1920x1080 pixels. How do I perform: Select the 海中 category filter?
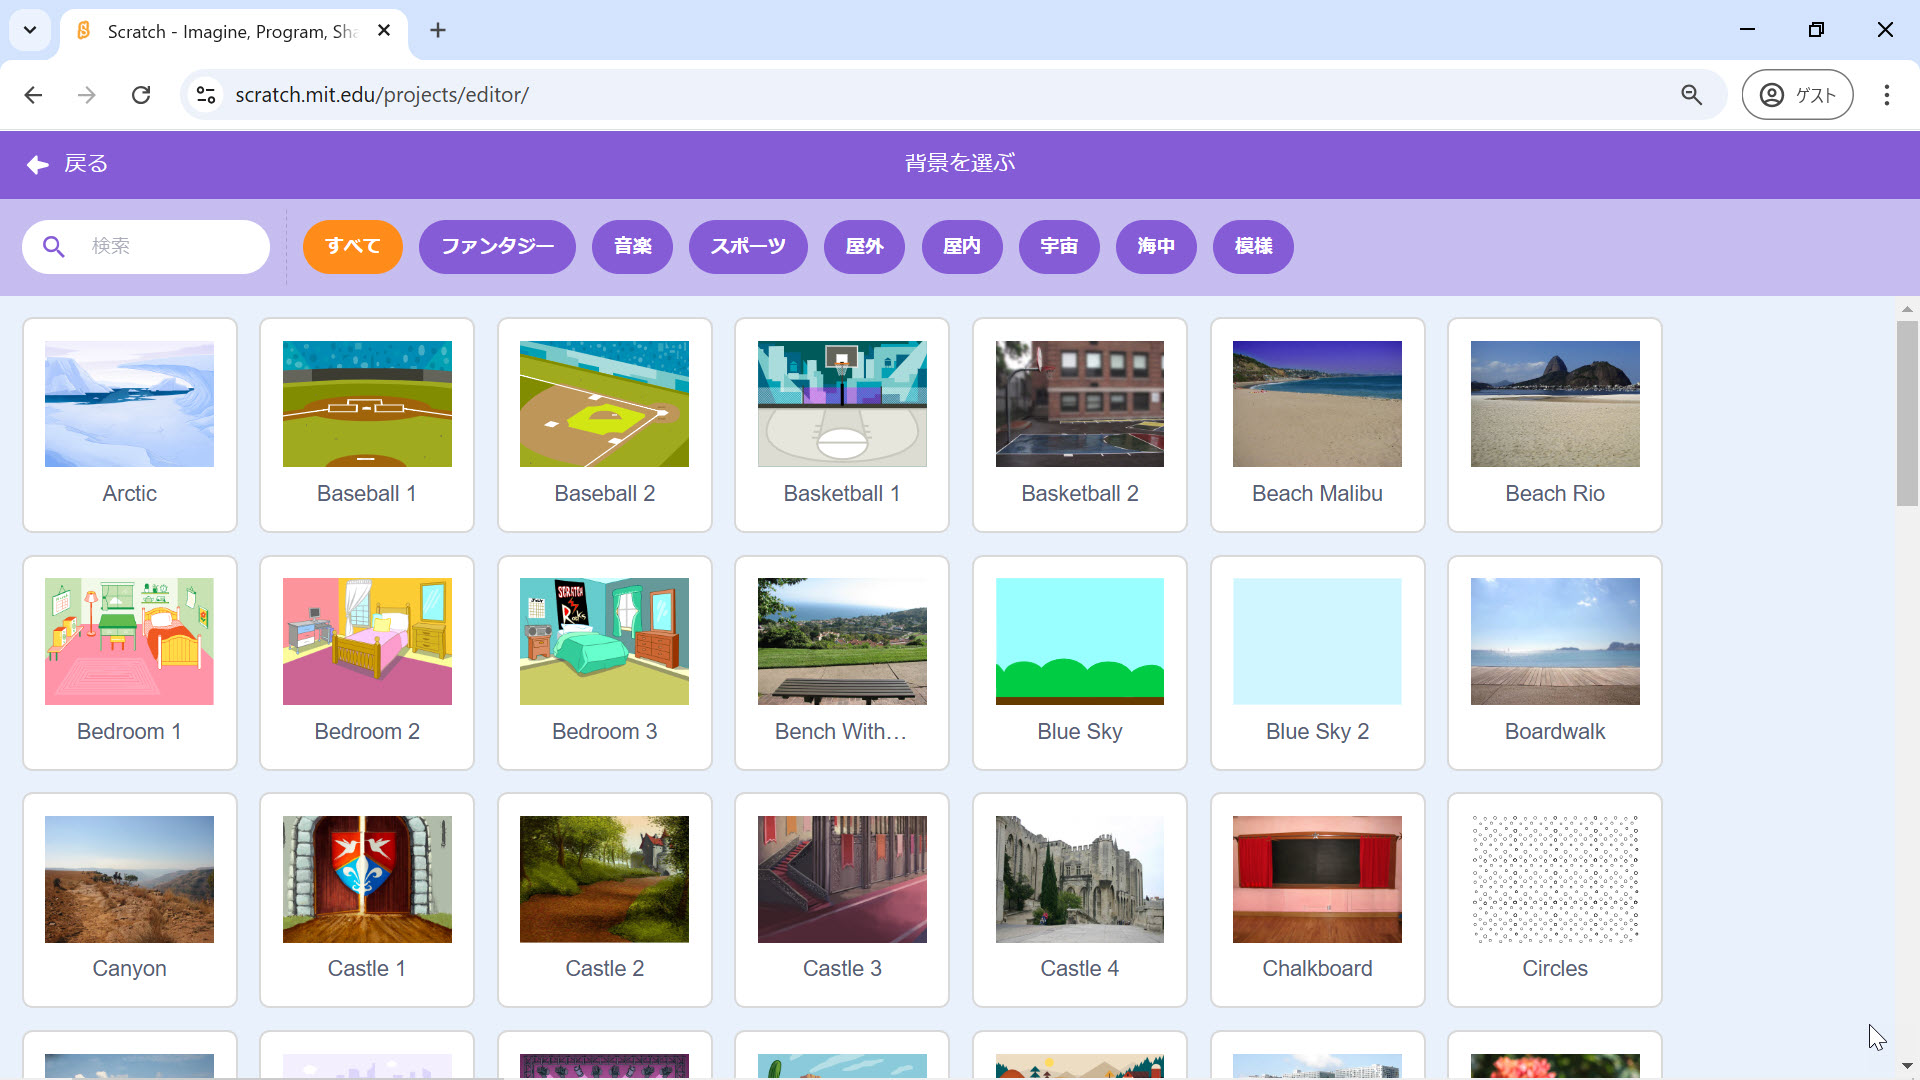1156,247
